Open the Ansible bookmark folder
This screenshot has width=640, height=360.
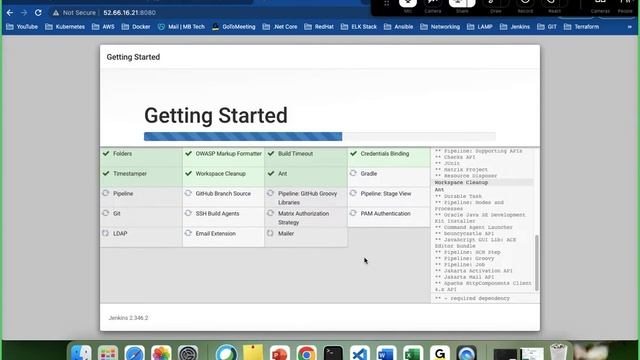(398, 27)
